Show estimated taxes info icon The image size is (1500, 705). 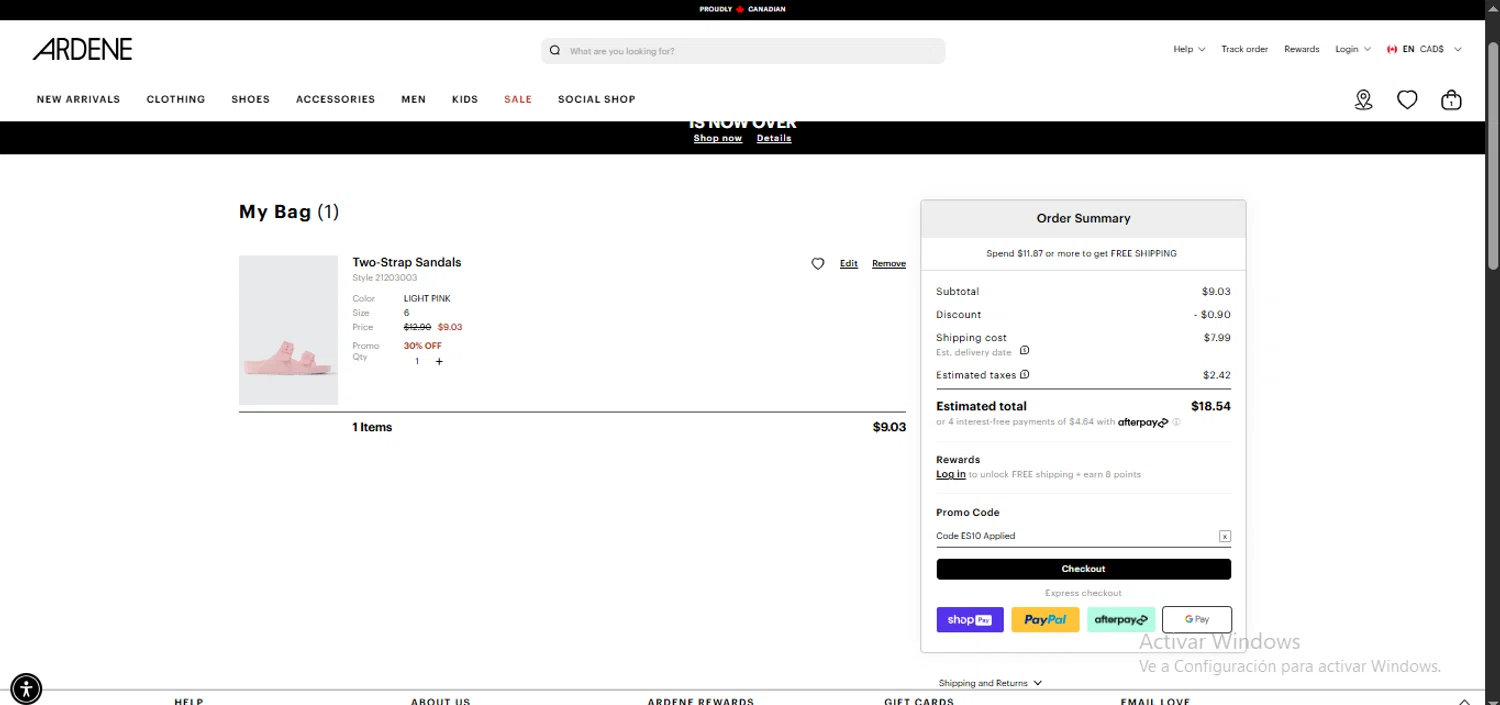1024,375
